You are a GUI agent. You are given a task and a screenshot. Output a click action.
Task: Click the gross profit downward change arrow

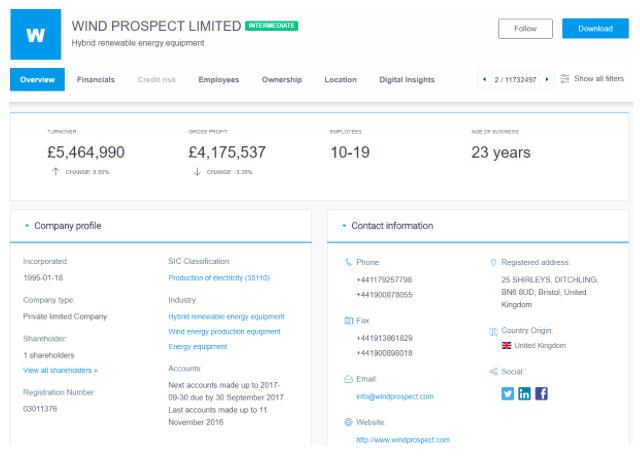[197, 172]
